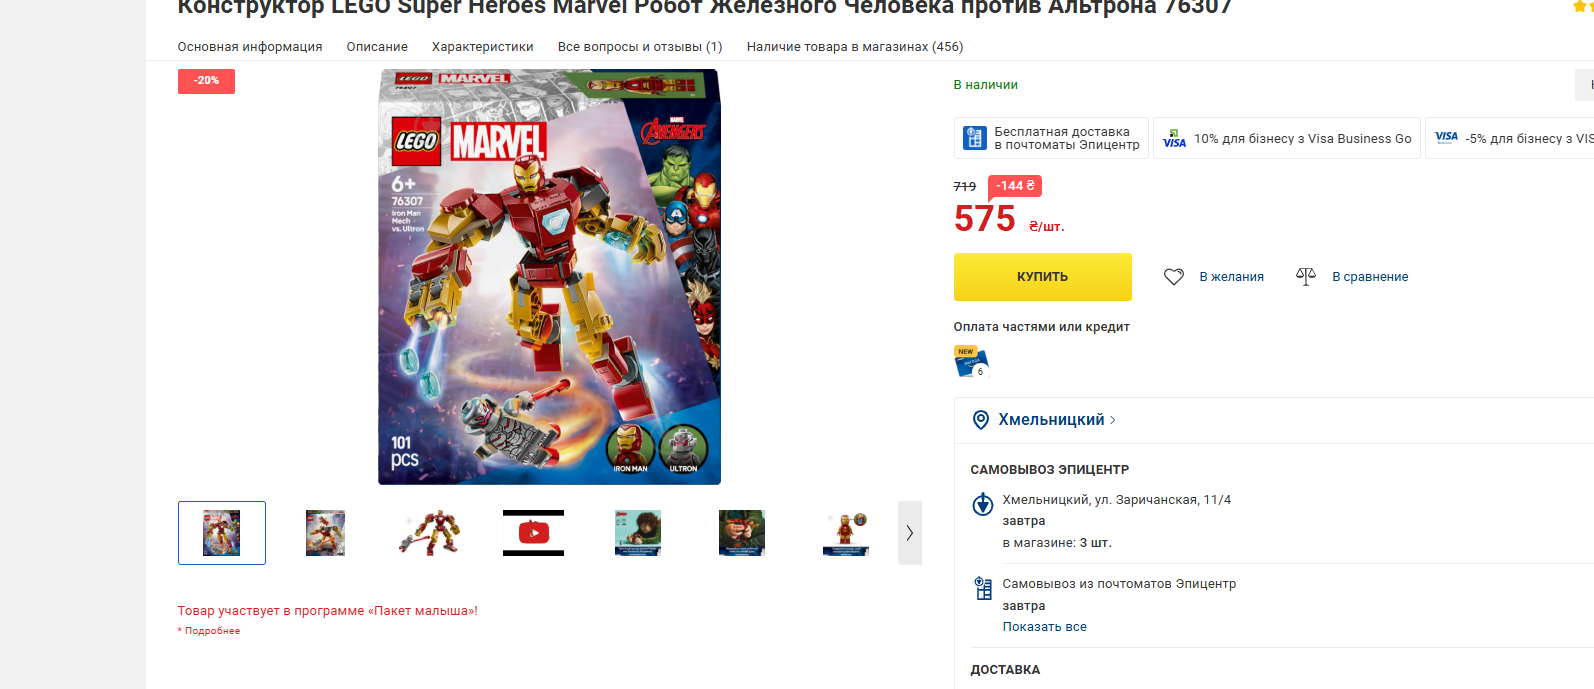1594x689 pixels.
Task: Switch to the Описание tab
Action: pos(377,47)
